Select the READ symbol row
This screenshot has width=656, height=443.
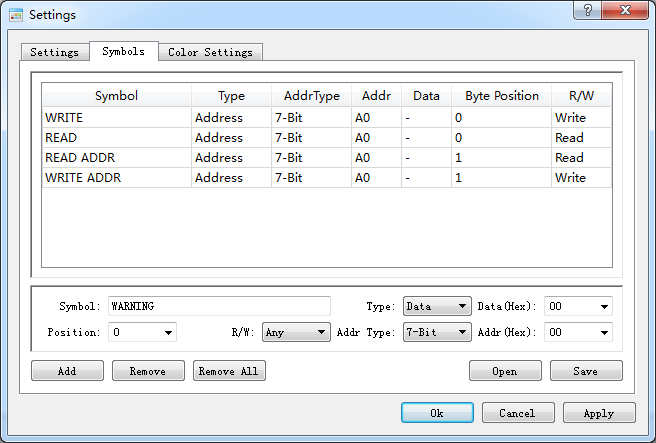coord(327,138)
